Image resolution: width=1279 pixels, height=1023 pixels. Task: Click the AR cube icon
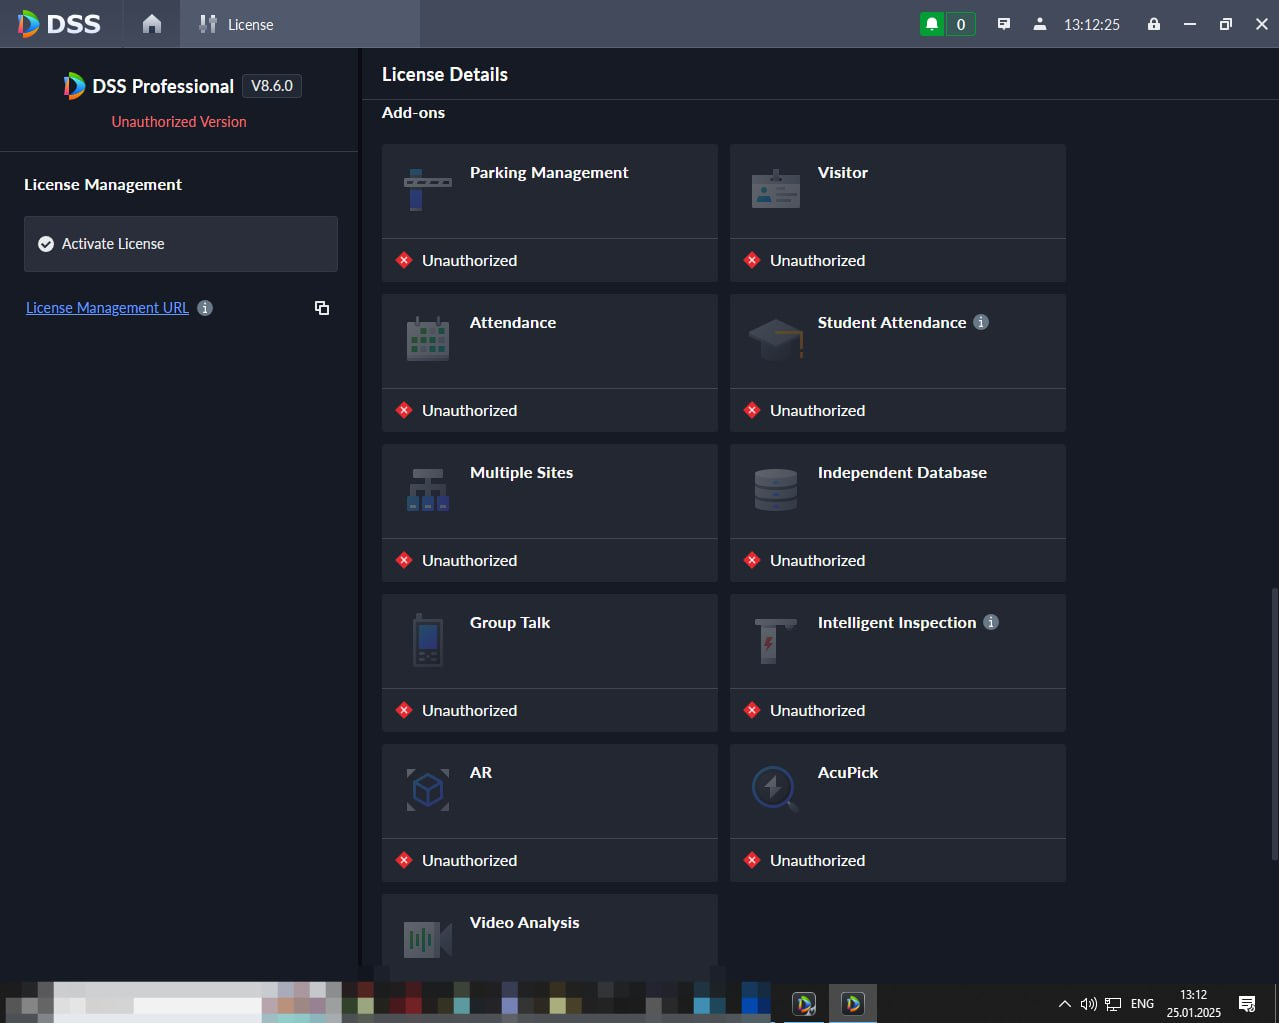click(428, 790)
